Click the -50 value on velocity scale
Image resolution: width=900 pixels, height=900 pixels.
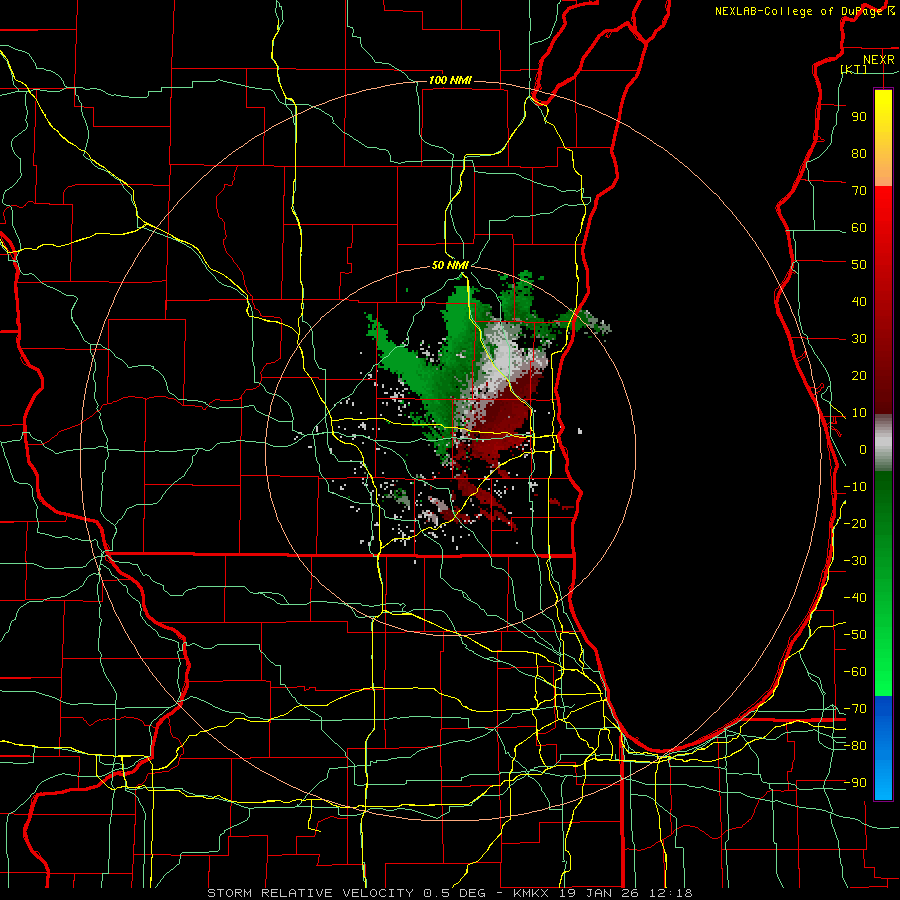coord(855,635)
